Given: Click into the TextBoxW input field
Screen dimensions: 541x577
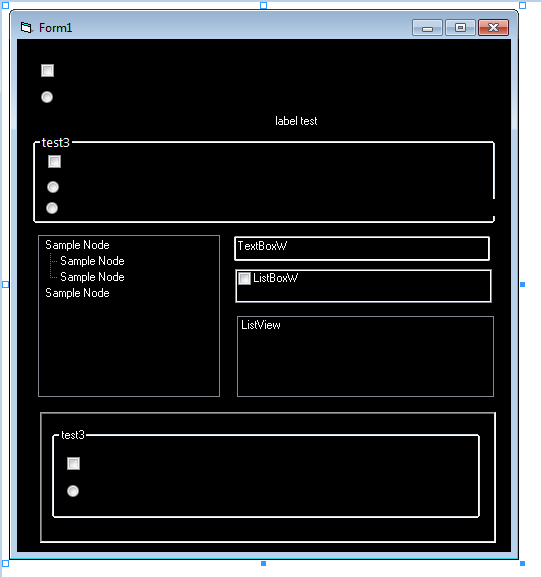Looking at the screenshot, I should (x=362, y=249).
